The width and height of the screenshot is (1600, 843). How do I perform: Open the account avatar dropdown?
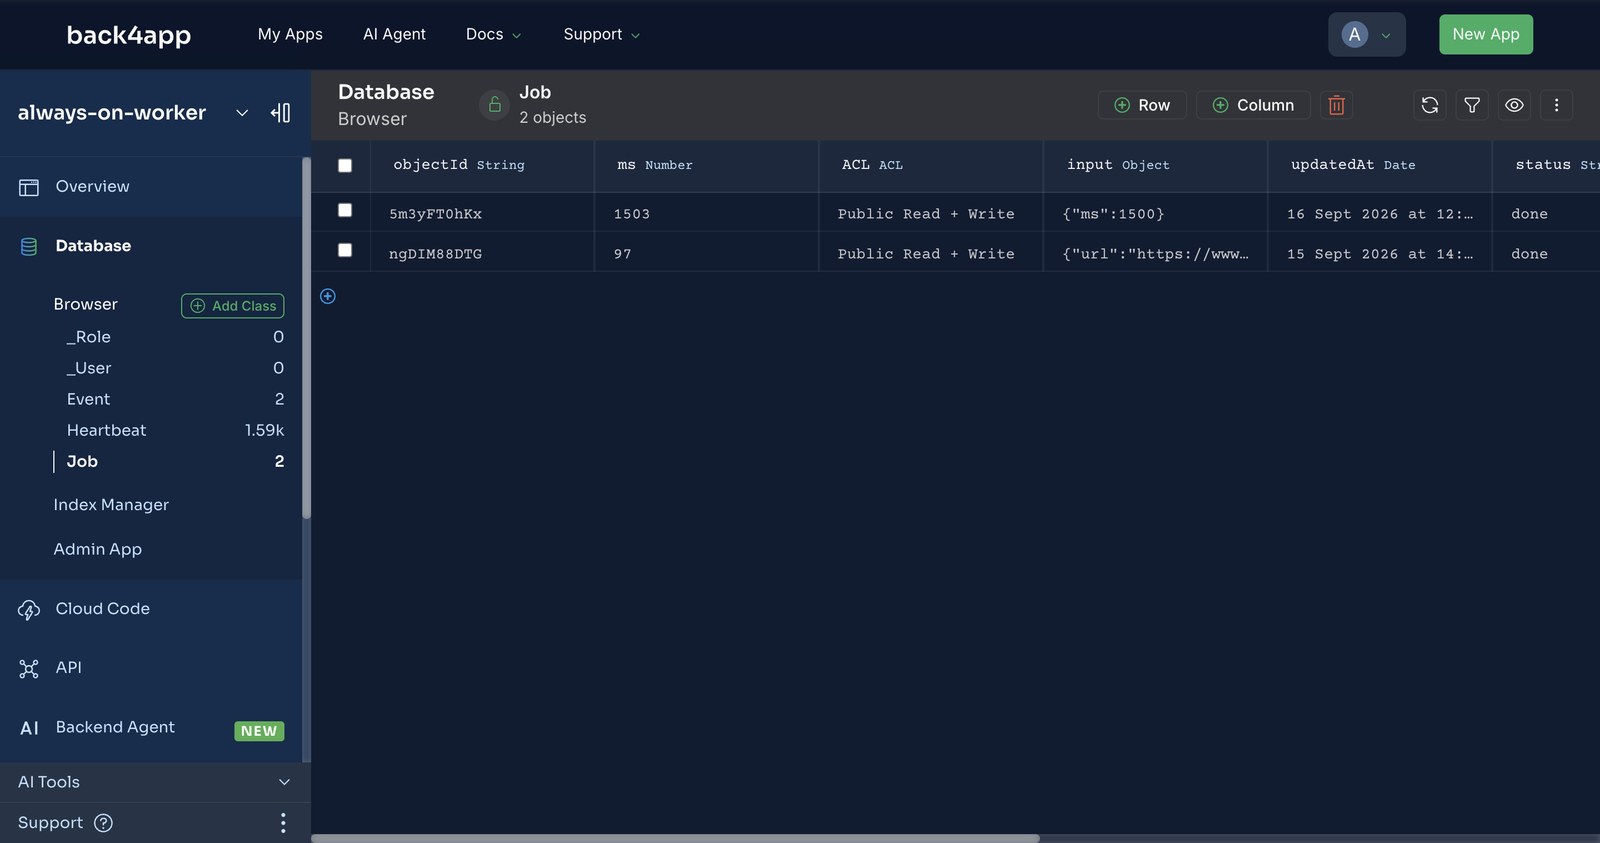(x=1366, y=35)
